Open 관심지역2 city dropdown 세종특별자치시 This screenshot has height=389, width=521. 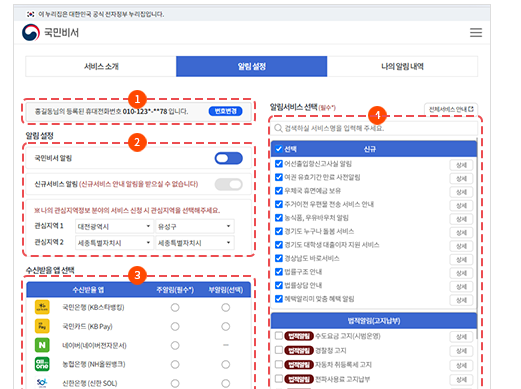(114, 243)
